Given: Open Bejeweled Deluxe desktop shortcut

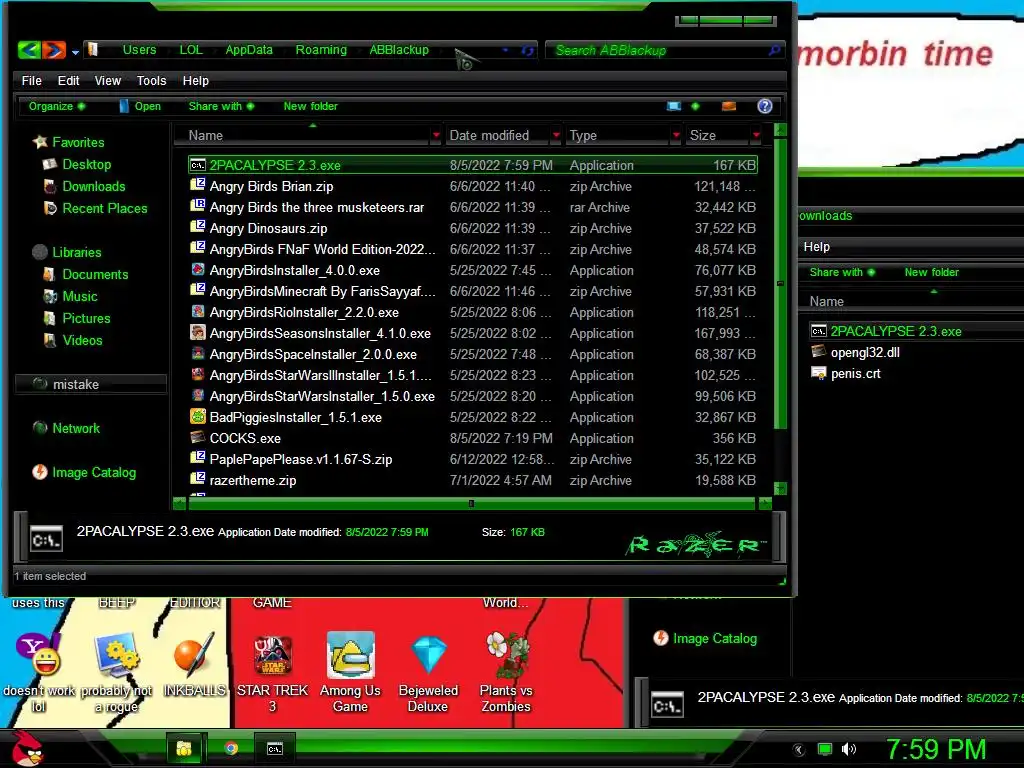Looking at the screenshot, I should pyautogui.click(x=428, y=672).
